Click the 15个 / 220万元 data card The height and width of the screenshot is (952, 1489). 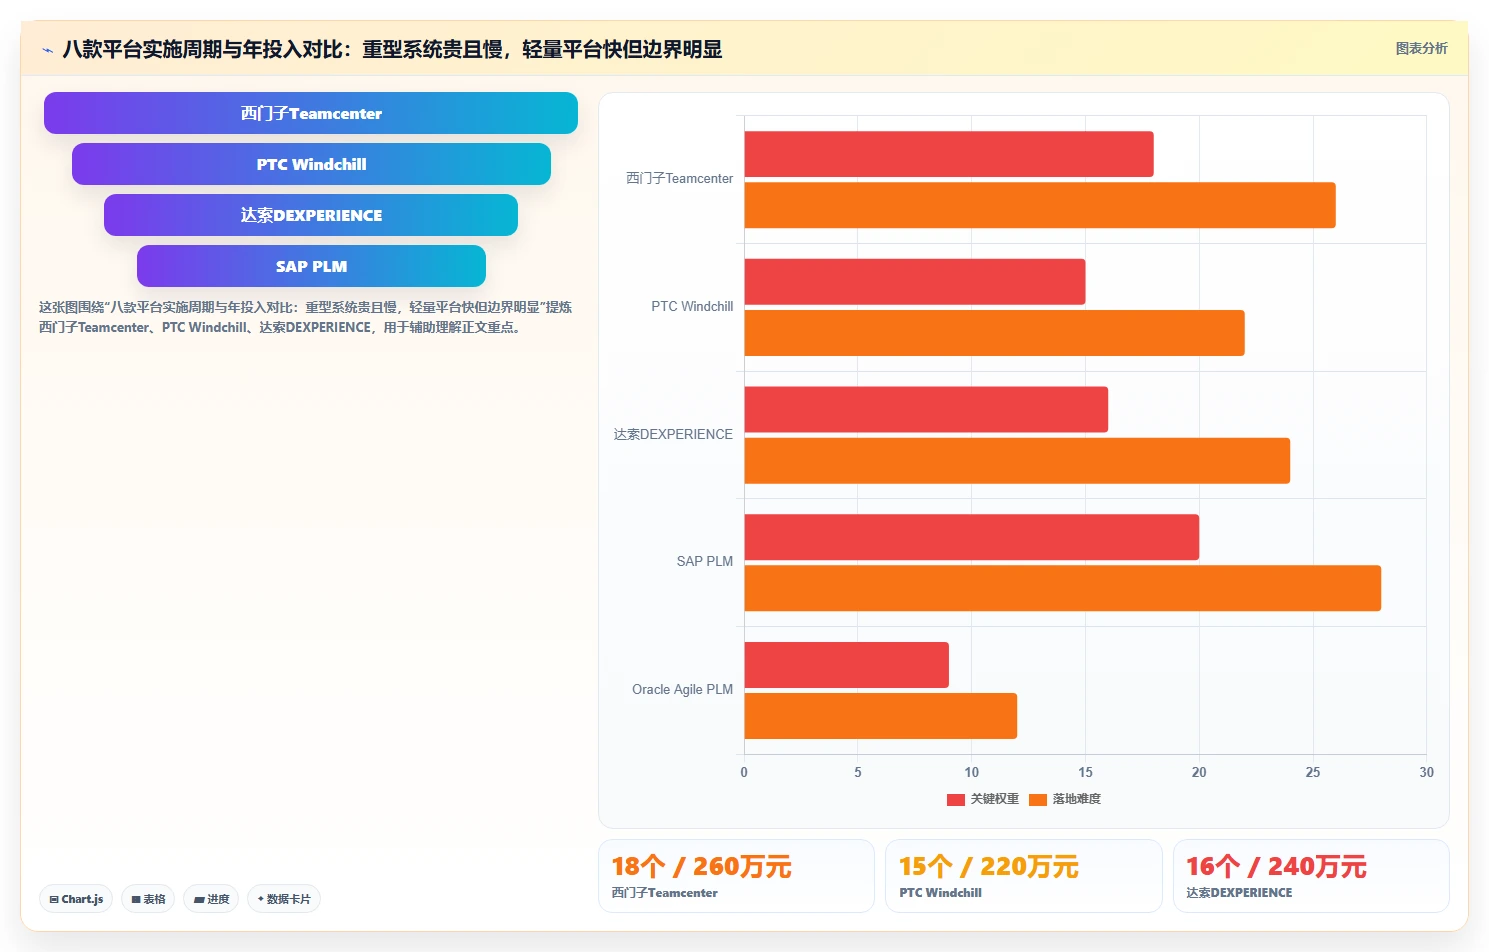coord(1024,876)
